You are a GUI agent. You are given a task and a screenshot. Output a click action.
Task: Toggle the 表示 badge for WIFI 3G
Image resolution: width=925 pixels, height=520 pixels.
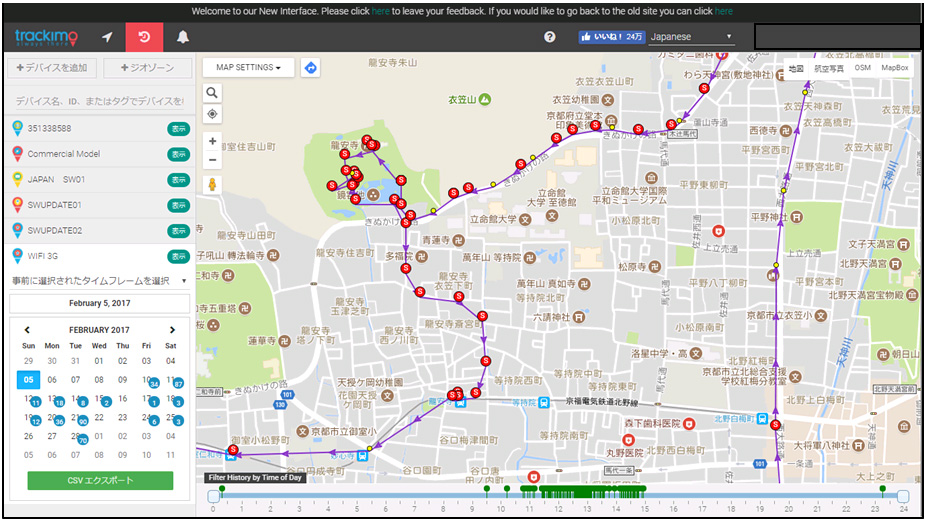(179, 256)
